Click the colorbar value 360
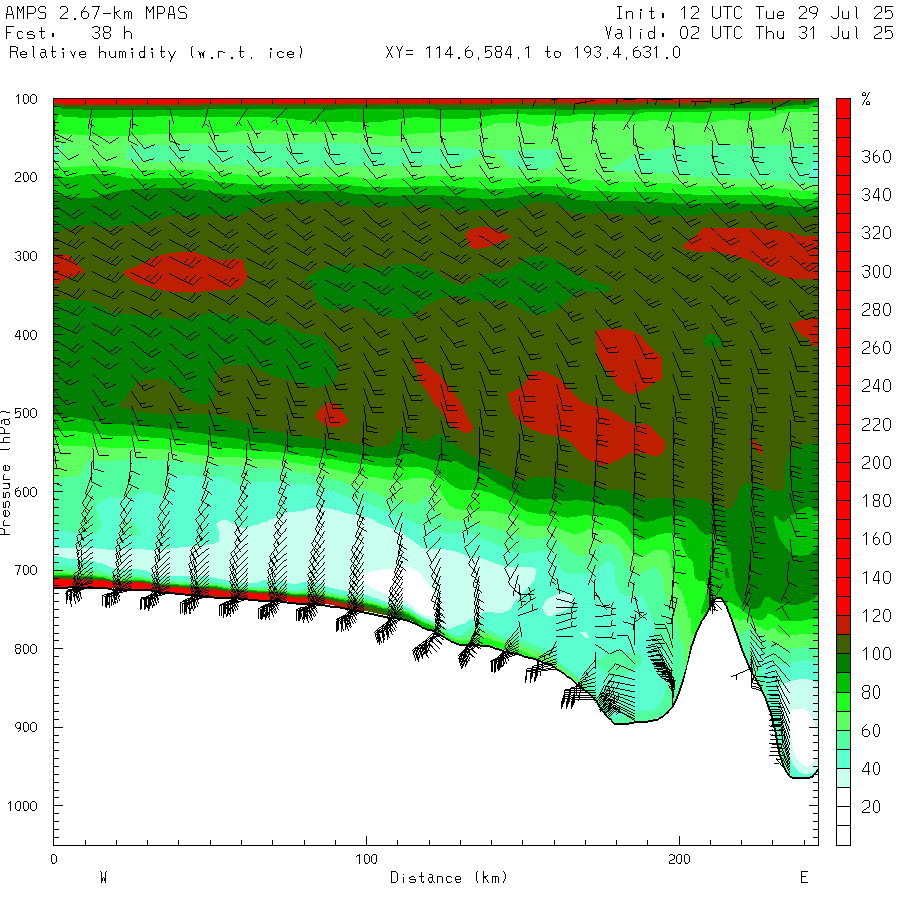 tap(876, 157)
